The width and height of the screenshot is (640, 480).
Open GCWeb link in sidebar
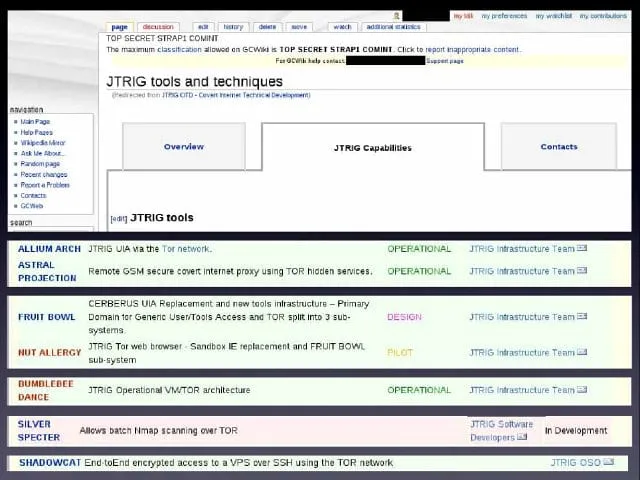click(32, 206)
